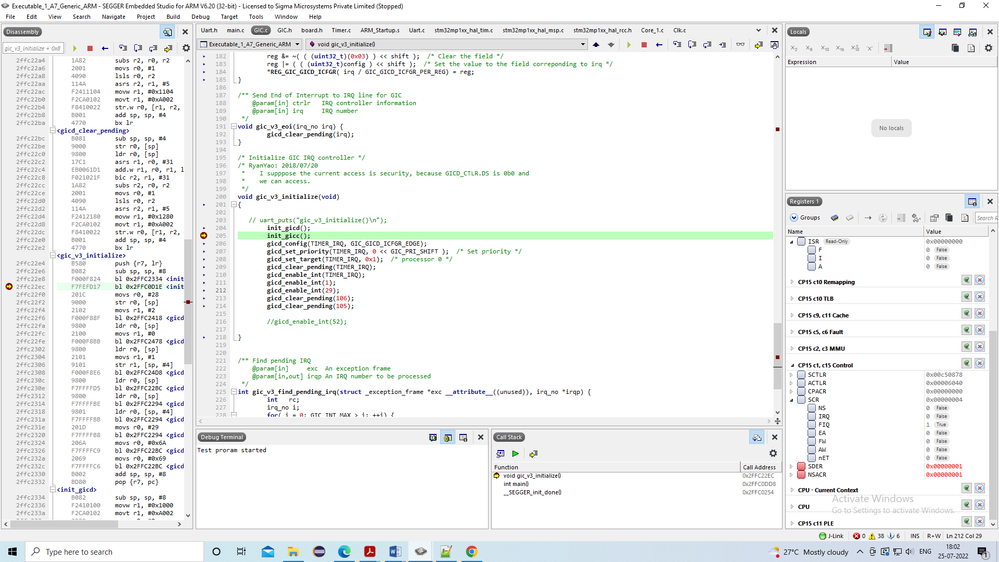Open Disassembly panel settings gear

coord(186,48)
